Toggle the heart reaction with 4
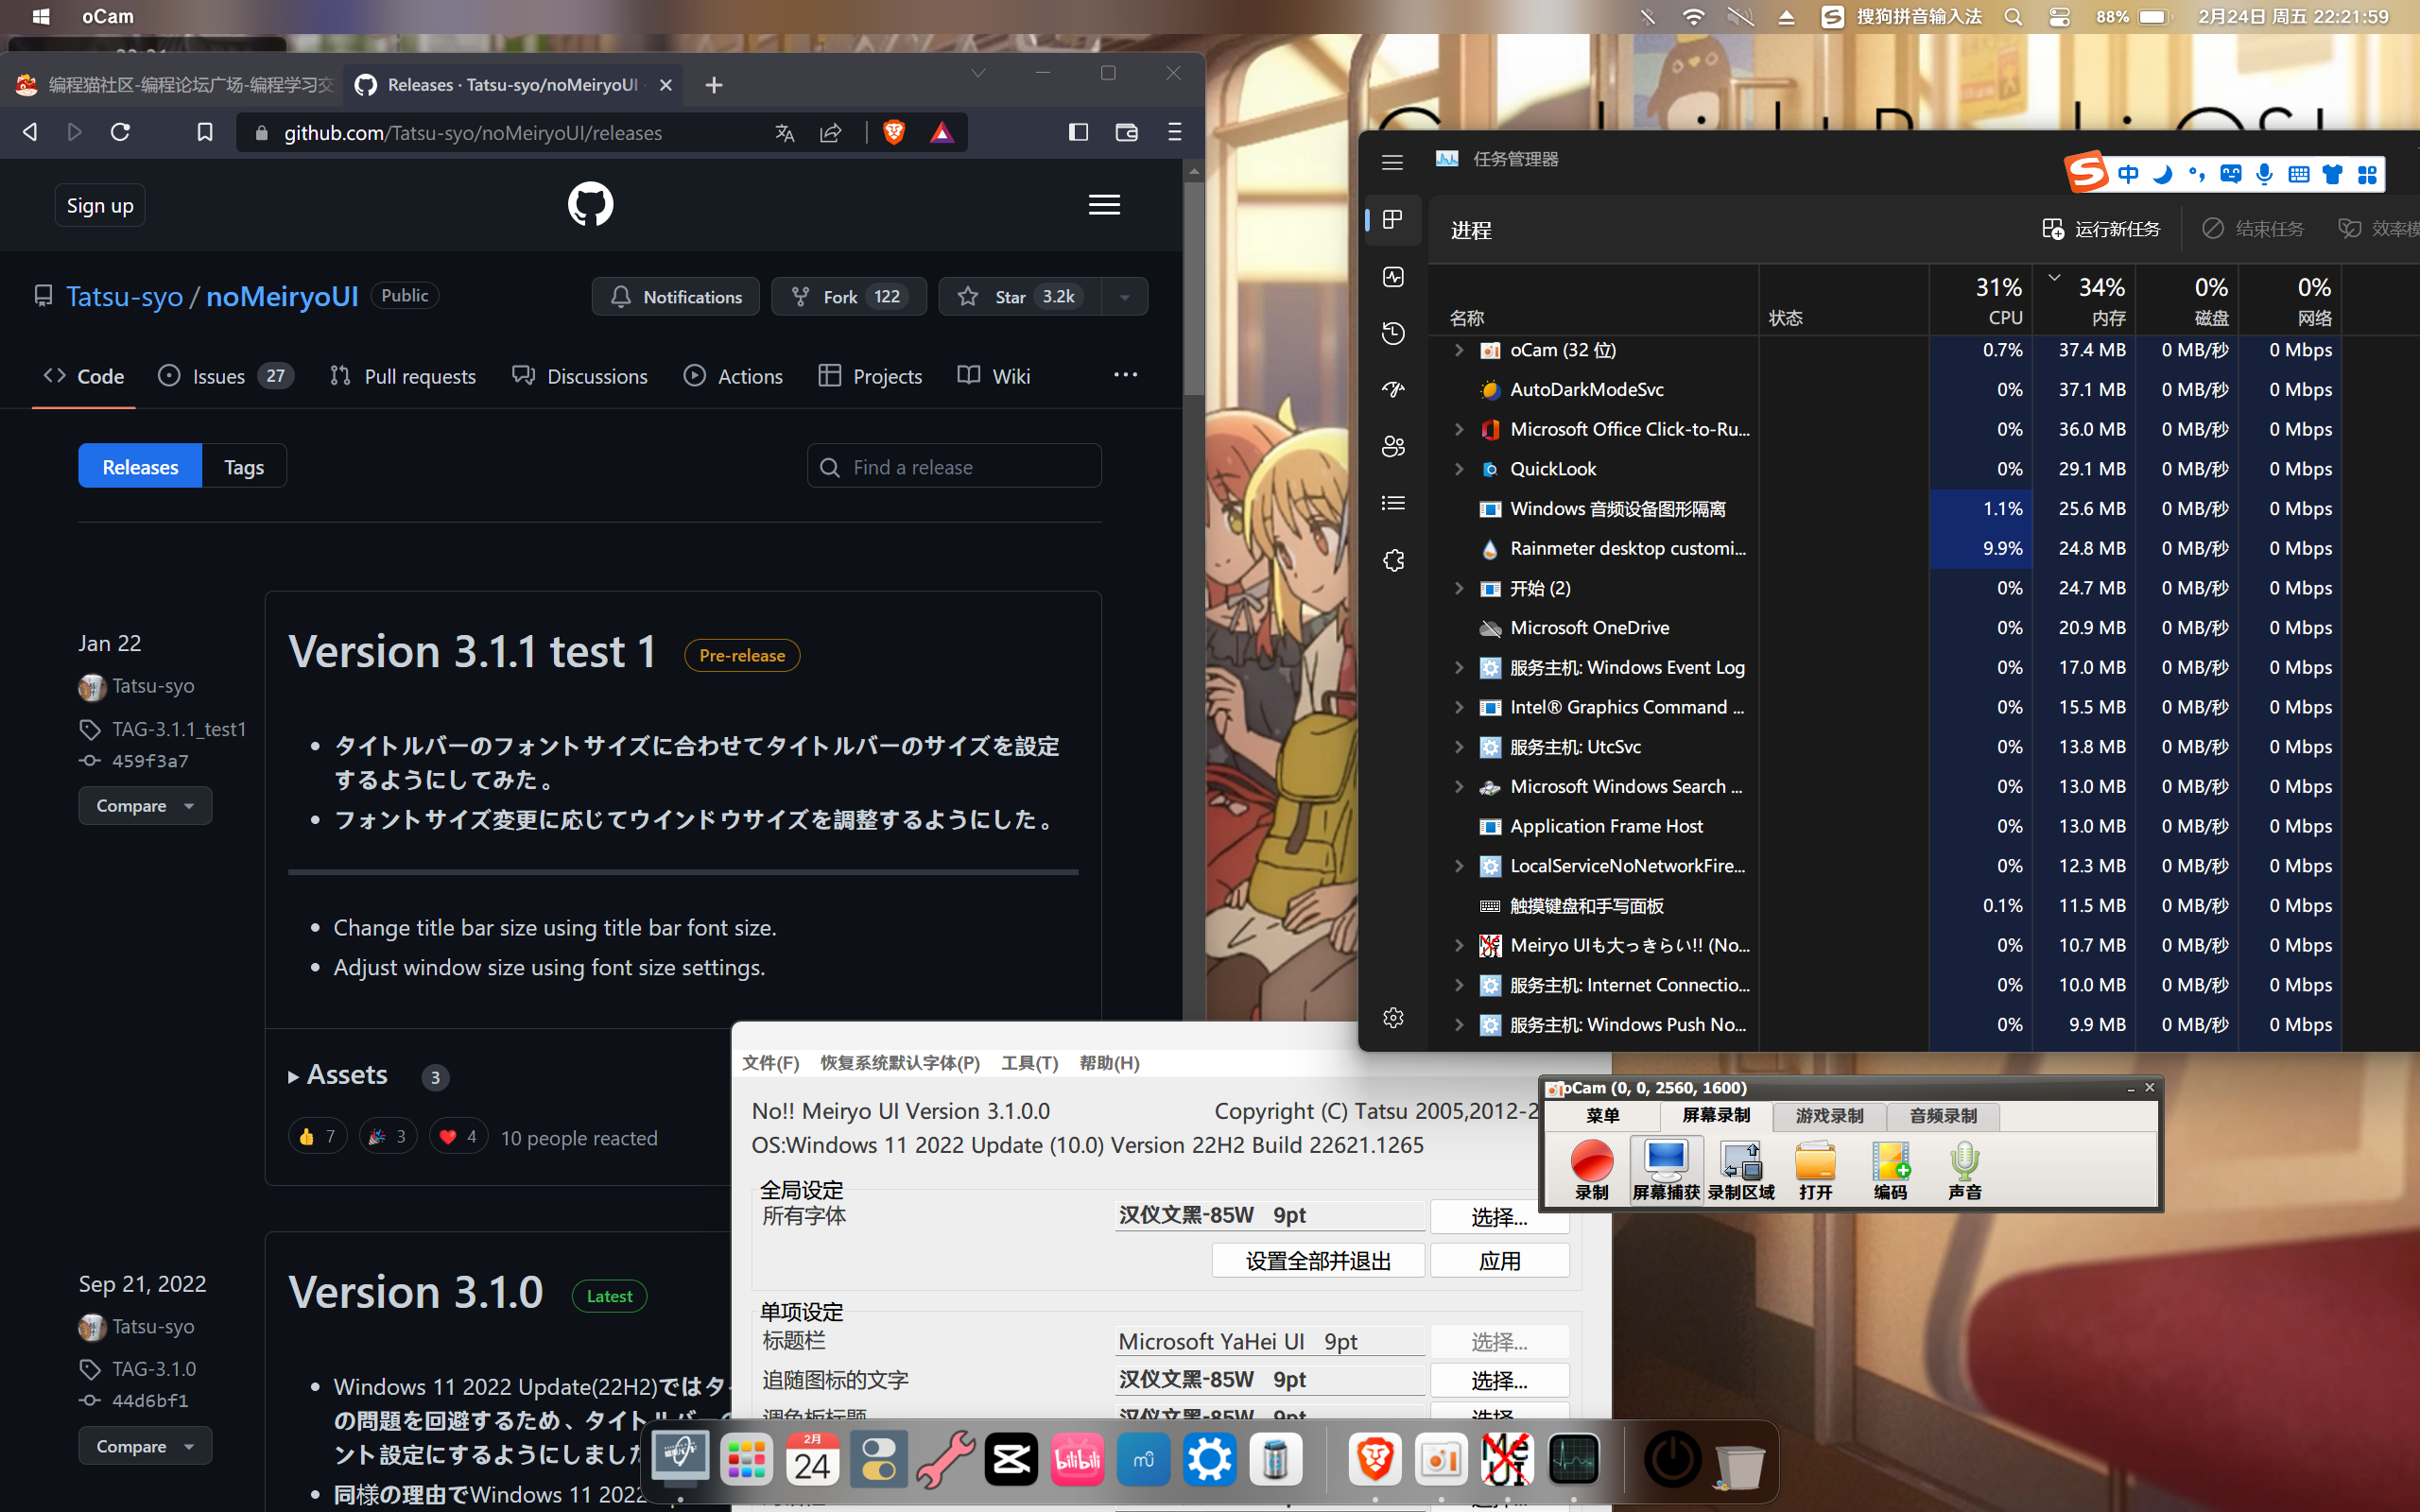This screenshot has height=1512, width=2420. (x=458, y=1136)
